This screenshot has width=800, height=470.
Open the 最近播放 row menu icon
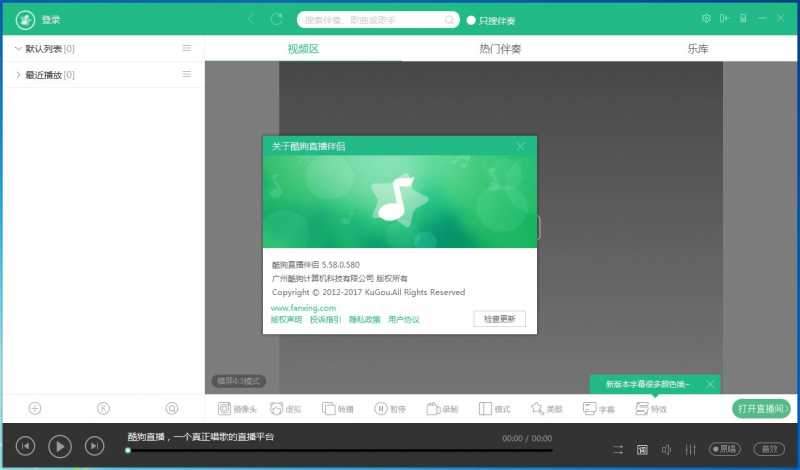click(187, 75)
